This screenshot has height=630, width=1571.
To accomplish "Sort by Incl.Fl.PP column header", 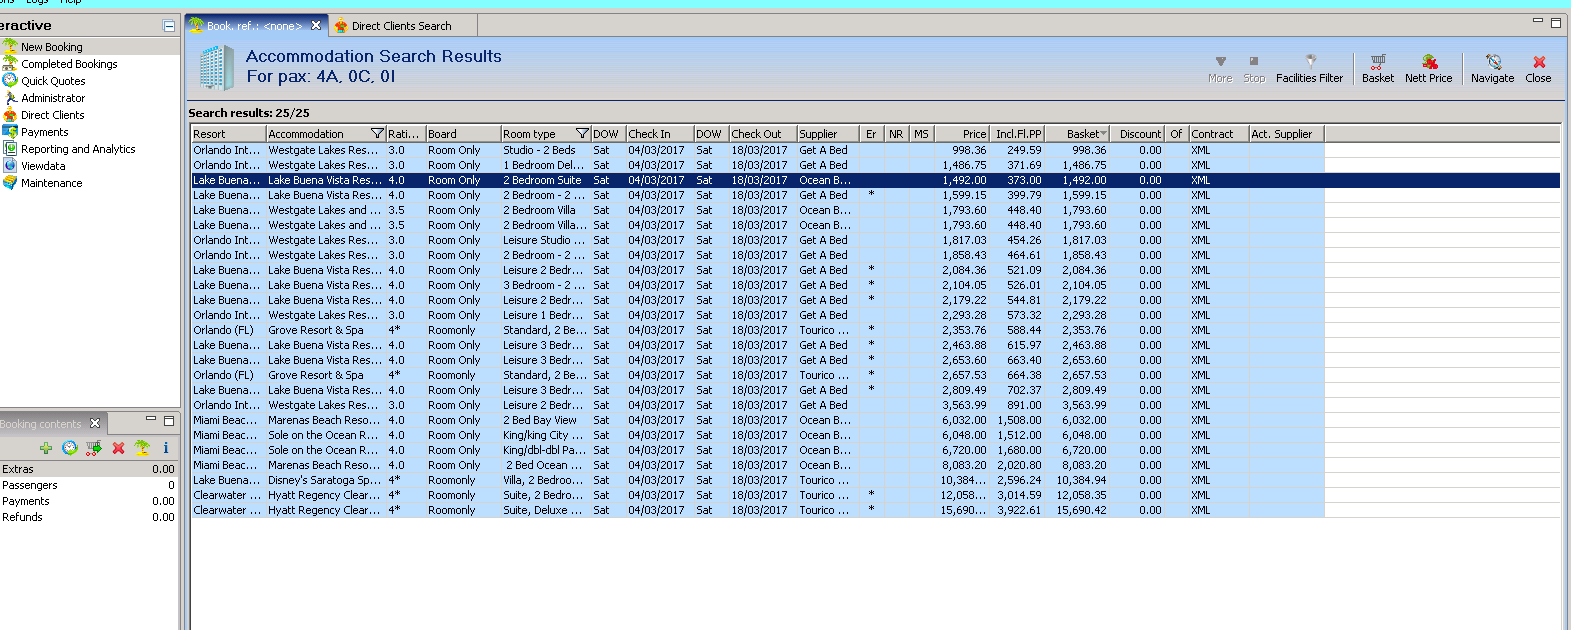I will 1018,134.
